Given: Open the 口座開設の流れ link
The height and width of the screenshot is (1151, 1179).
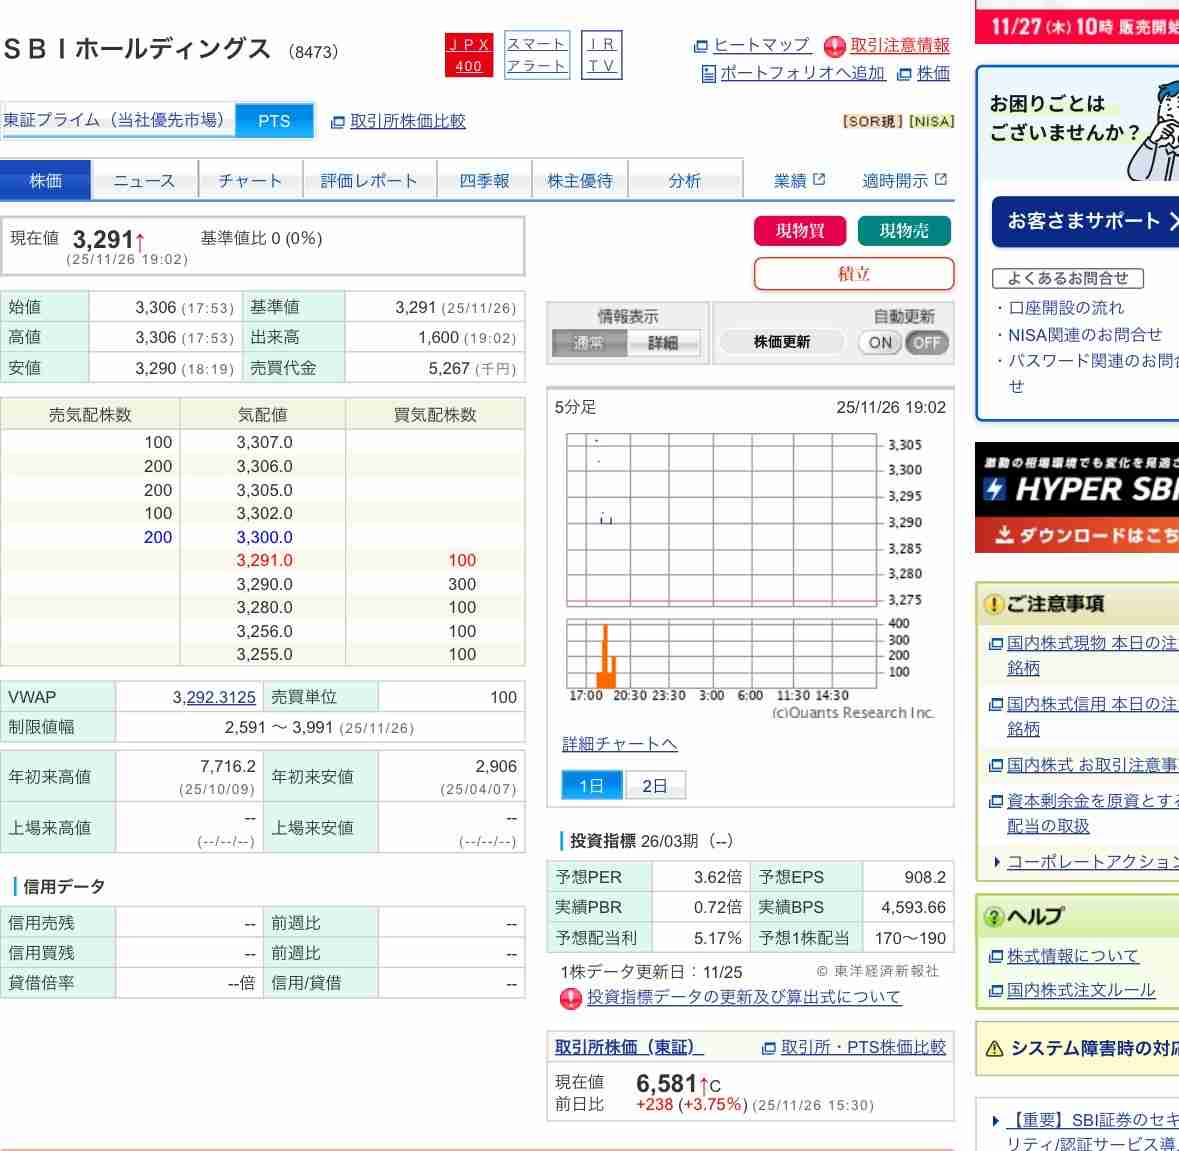Looking at the screenshot, I should [x=1065, y=307].
